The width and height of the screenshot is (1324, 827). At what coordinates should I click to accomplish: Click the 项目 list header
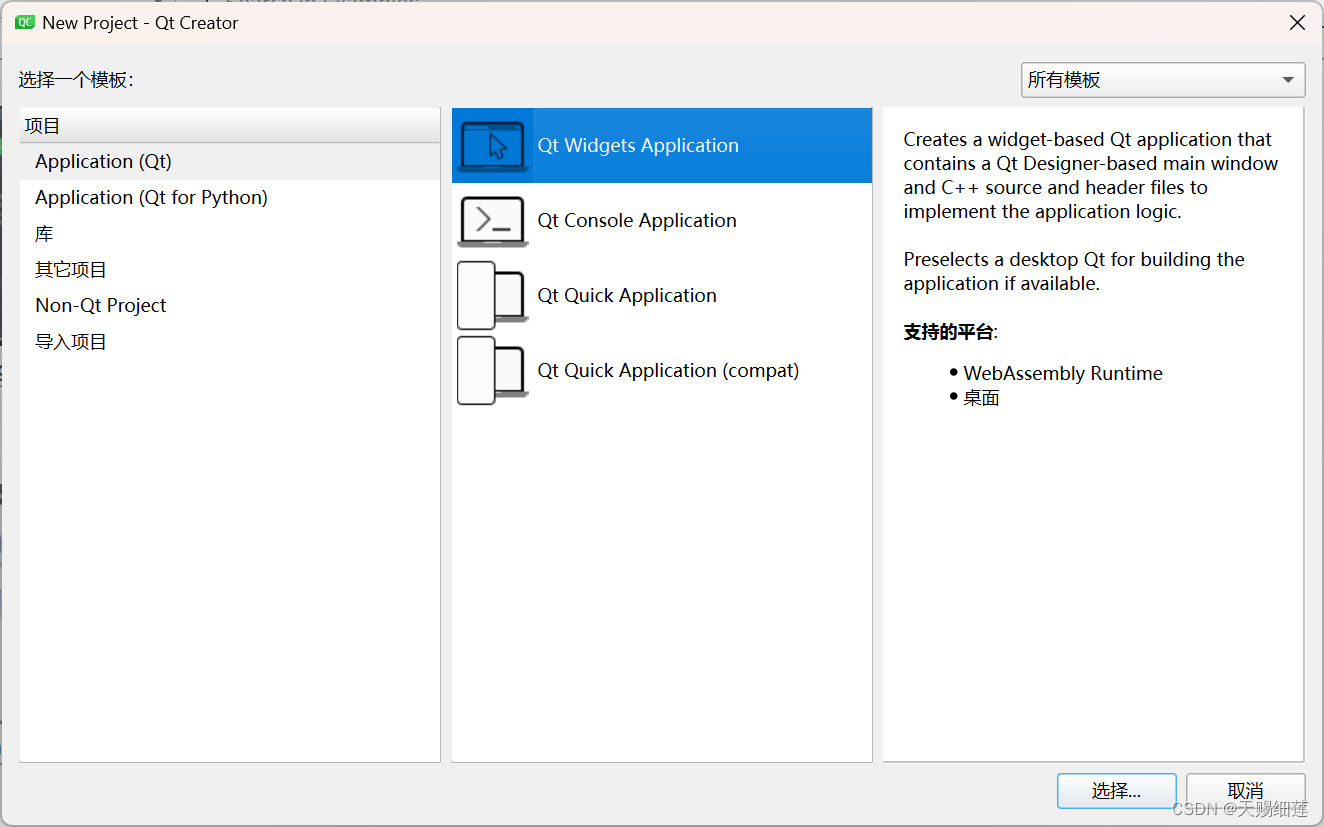(230, 126)
